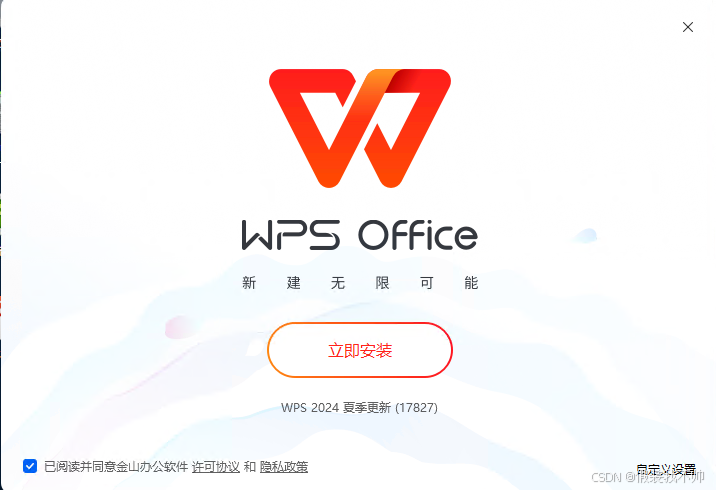Start installation with 立即安装 button
Image resolution: width=716 pixels, height=490 pixels.
tap(360, 350)
